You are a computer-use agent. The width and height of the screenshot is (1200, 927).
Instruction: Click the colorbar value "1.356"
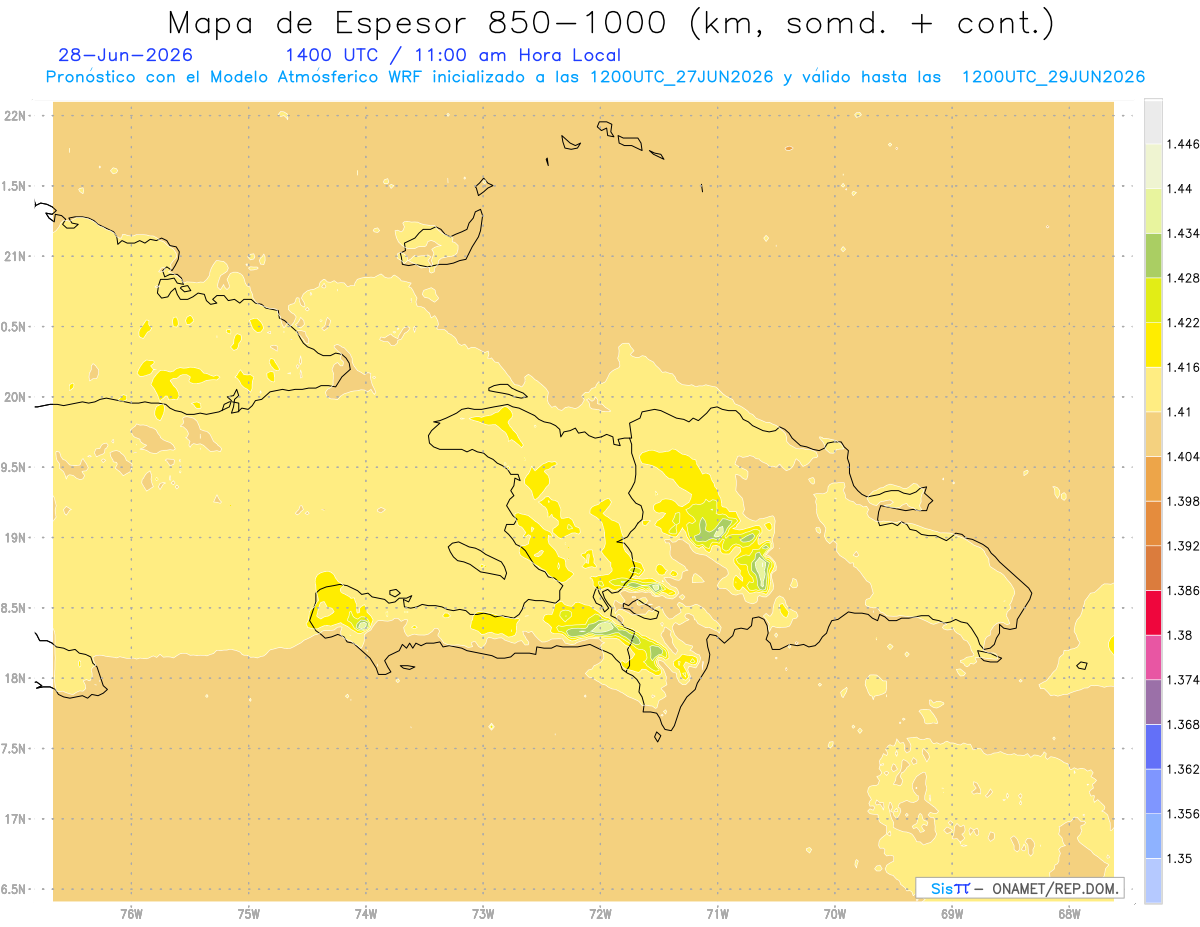pos(1183,813)
